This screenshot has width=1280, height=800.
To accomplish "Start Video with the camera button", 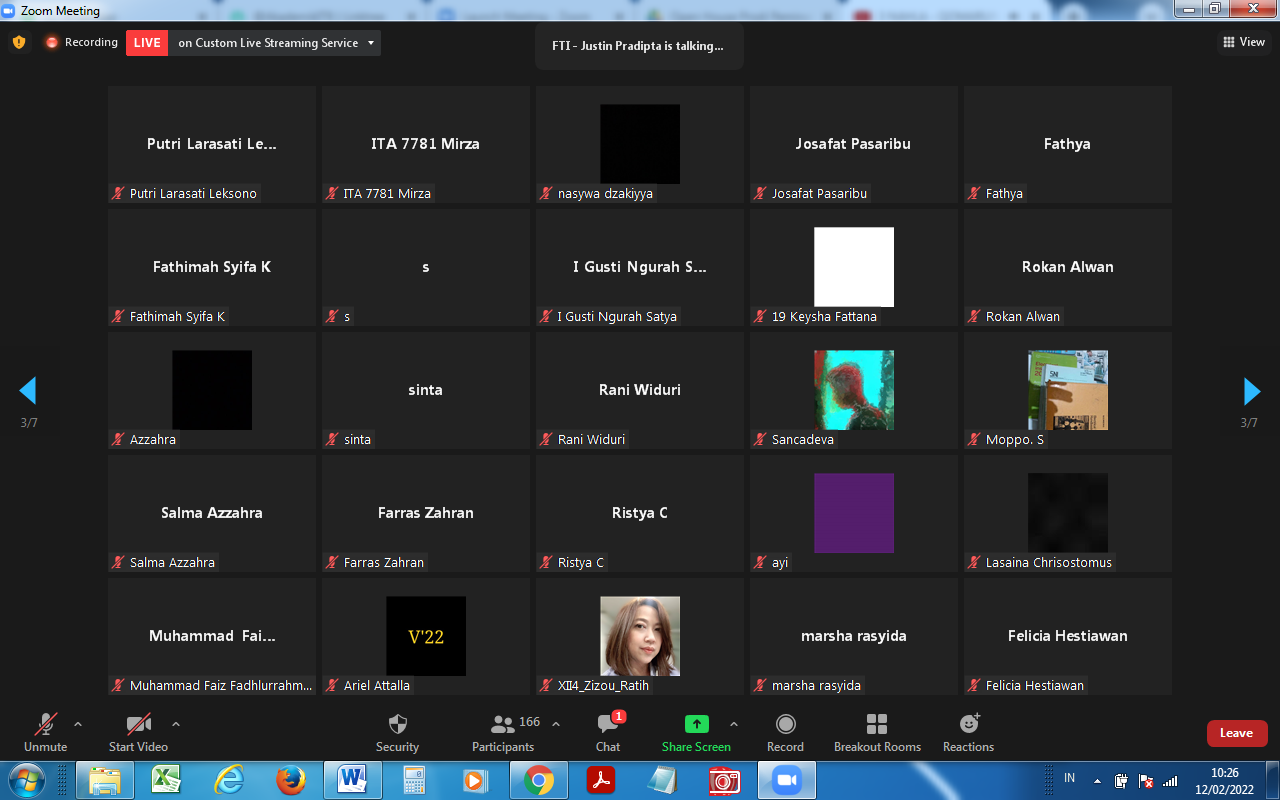I will 138,725.
